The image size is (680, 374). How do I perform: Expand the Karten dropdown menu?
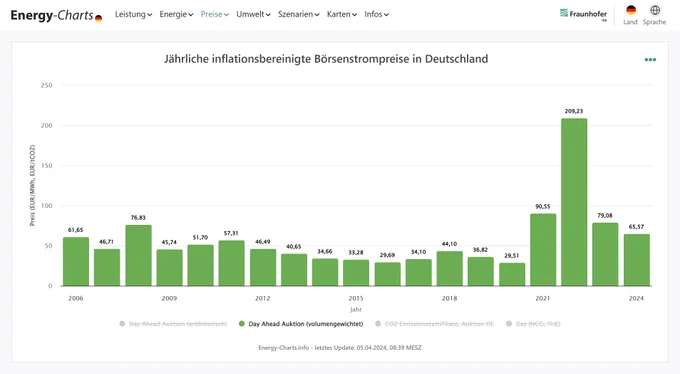(x=342, y=14)
